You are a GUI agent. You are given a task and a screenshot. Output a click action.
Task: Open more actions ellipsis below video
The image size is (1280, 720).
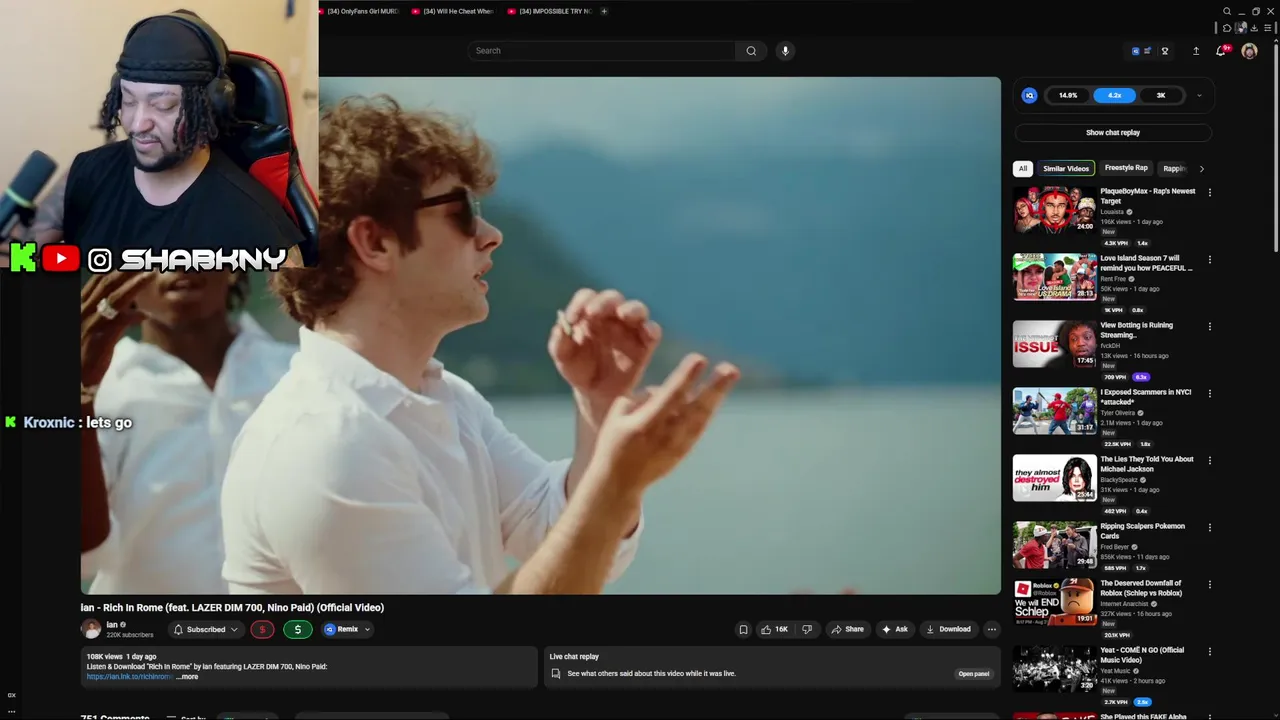pos(991,629)
